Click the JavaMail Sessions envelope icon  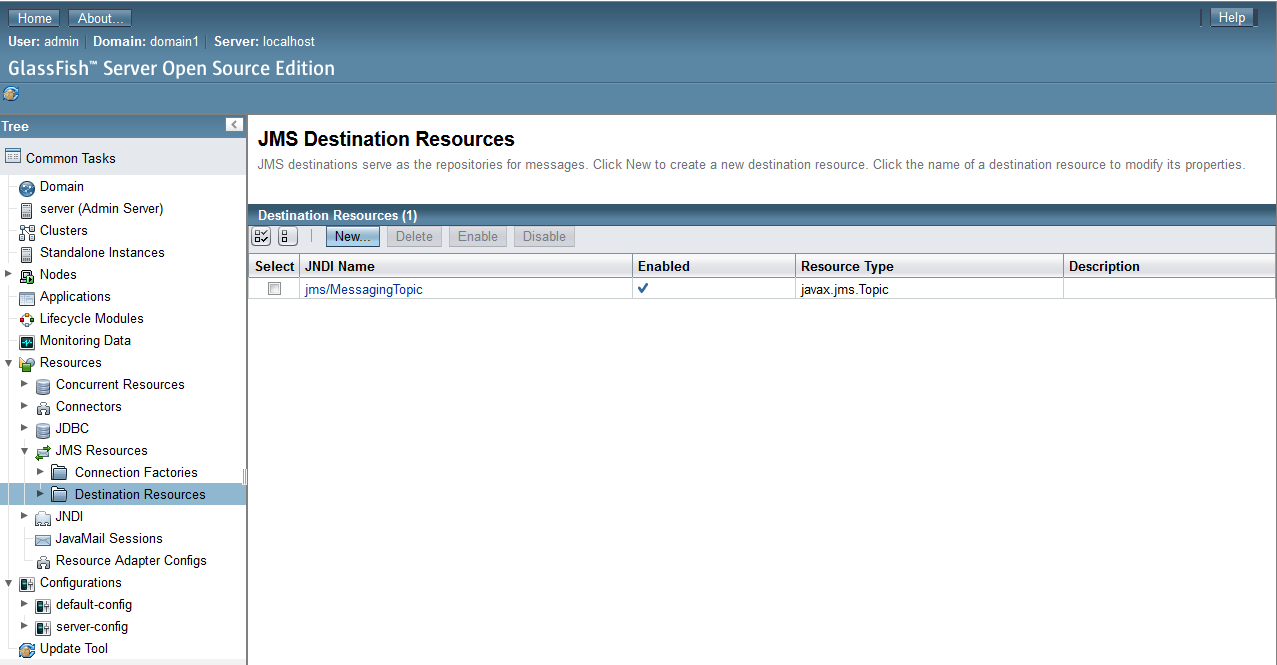pos(43,540)
